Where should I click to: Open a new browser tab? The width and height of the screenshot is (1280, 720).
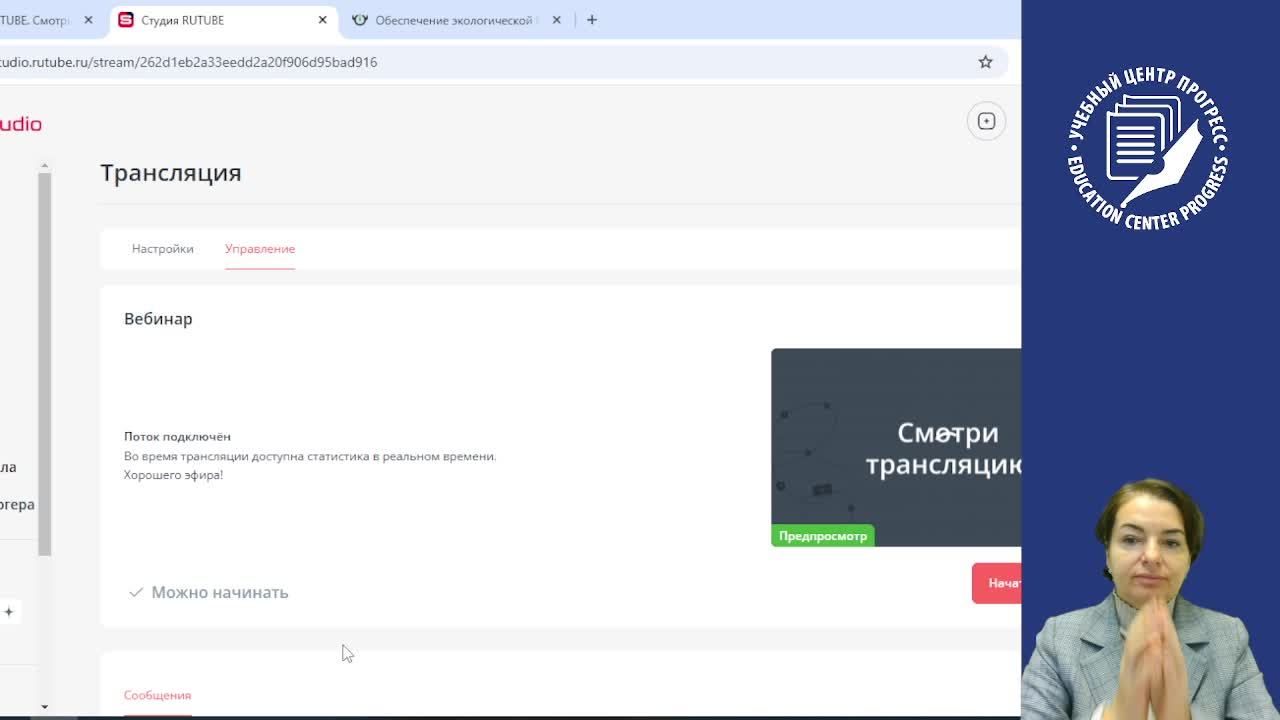592,20
